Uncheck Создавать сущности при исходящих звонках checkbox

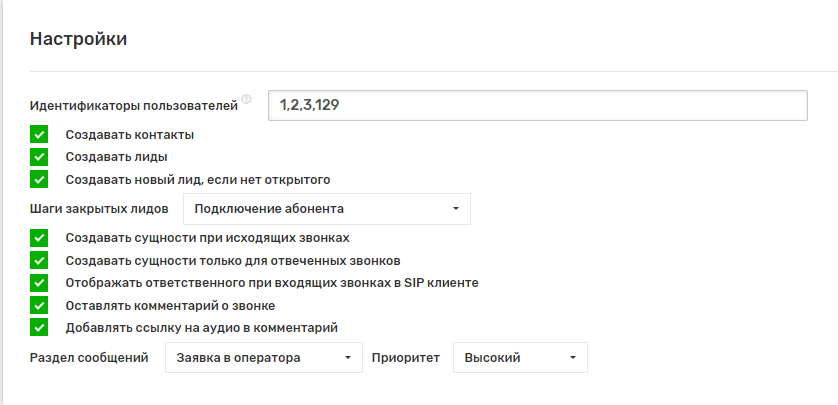39,237
